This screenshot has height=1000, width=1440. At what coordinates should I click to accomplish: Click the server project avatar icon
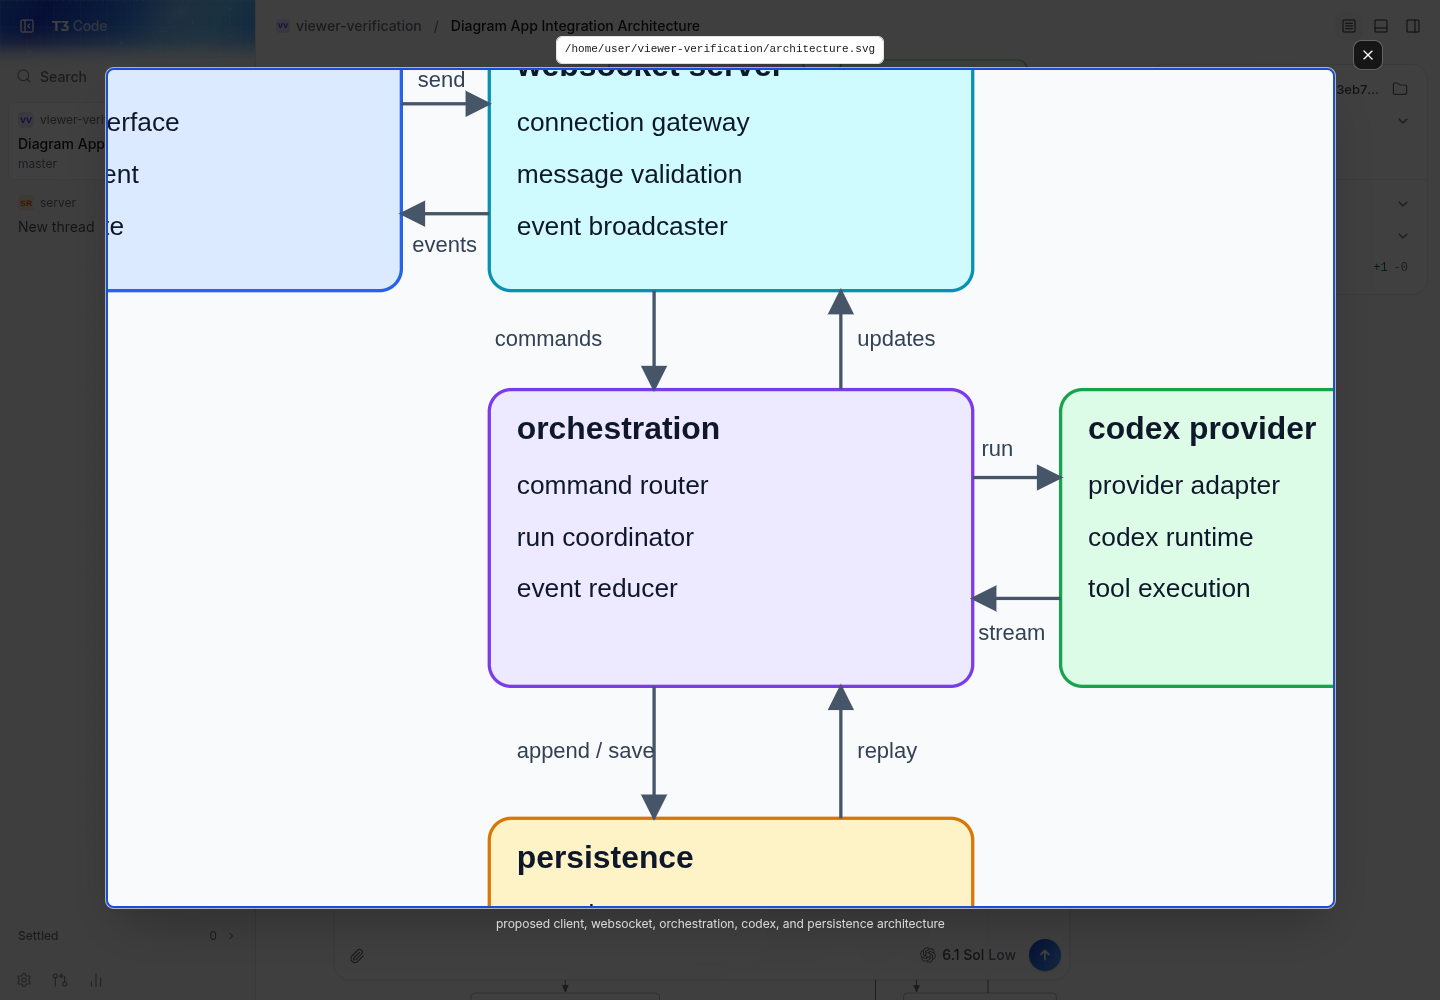click(x=26, y=203)
